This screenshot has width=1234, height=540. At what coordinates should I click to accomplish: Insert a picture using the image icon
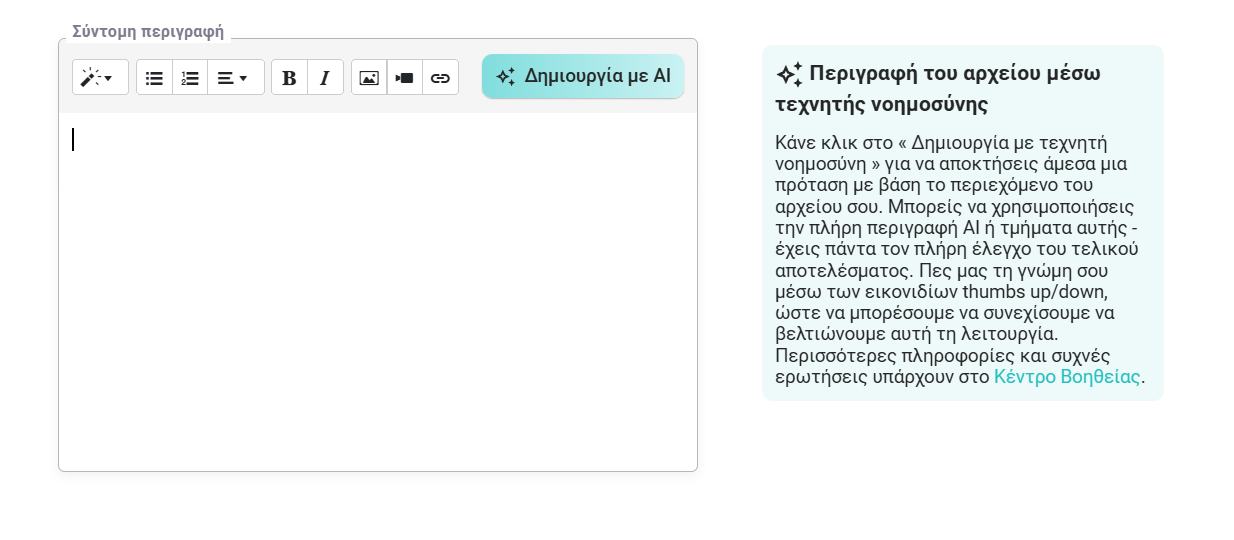pos(369,78)
